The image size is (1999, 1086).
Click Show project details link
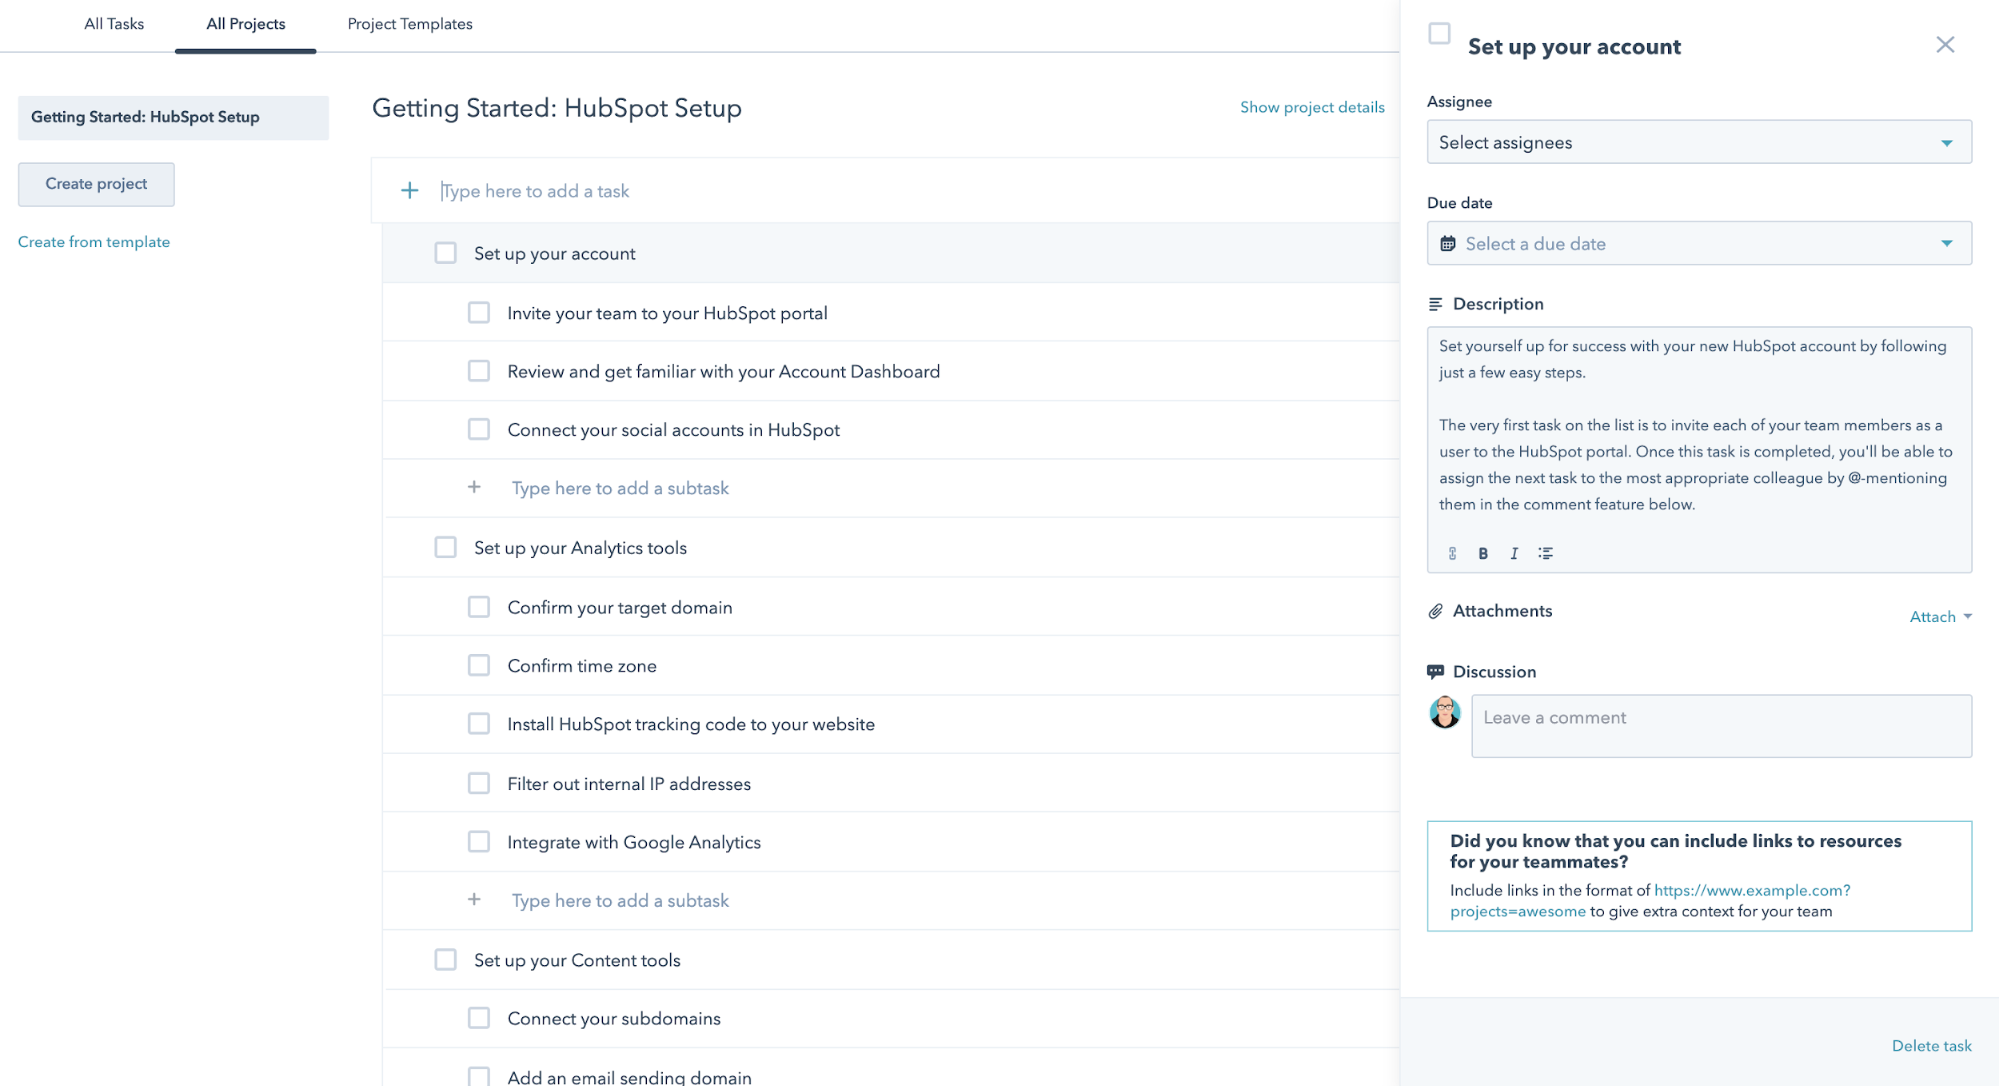point(1312,107)
